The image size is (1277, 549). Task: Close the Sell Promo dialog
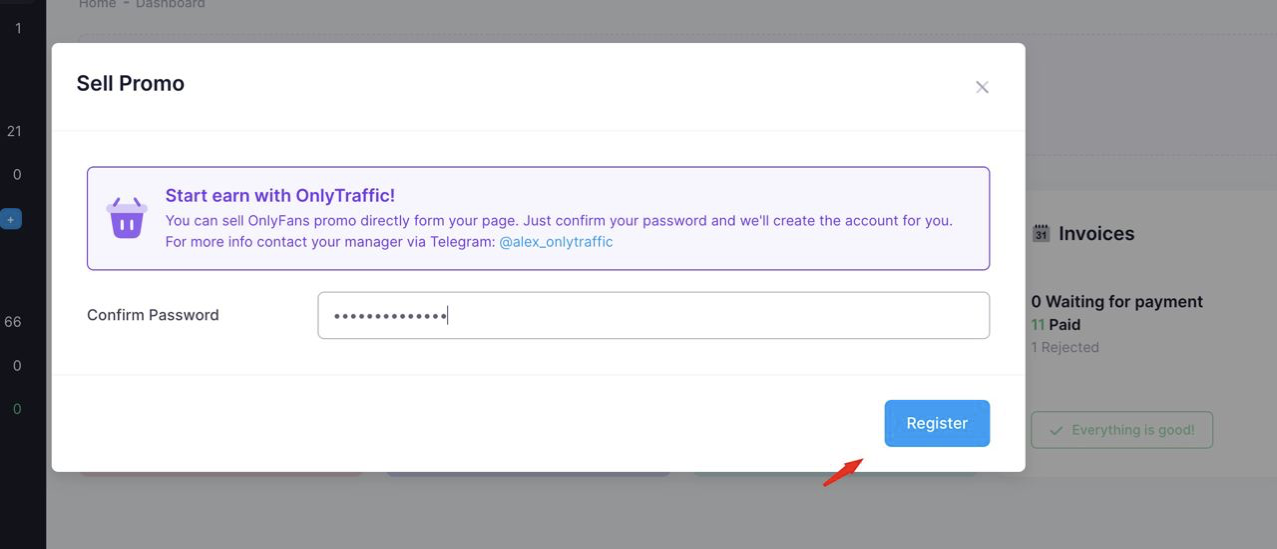981,87
